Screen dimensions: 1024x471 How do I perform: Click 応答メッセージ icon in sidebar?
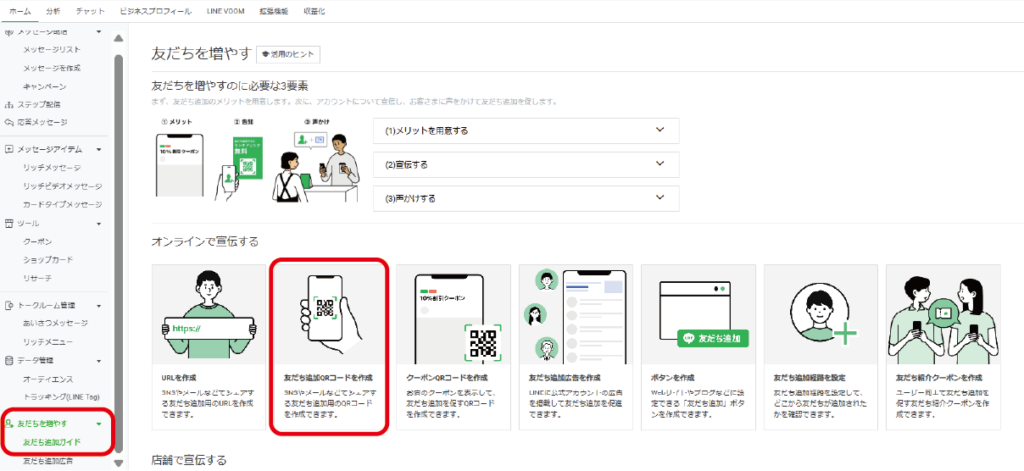(9, 122)
